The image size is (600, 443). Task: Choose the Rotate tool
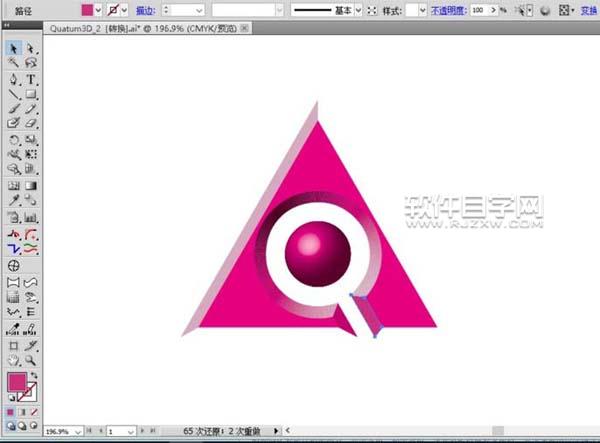tap(13, 140)
